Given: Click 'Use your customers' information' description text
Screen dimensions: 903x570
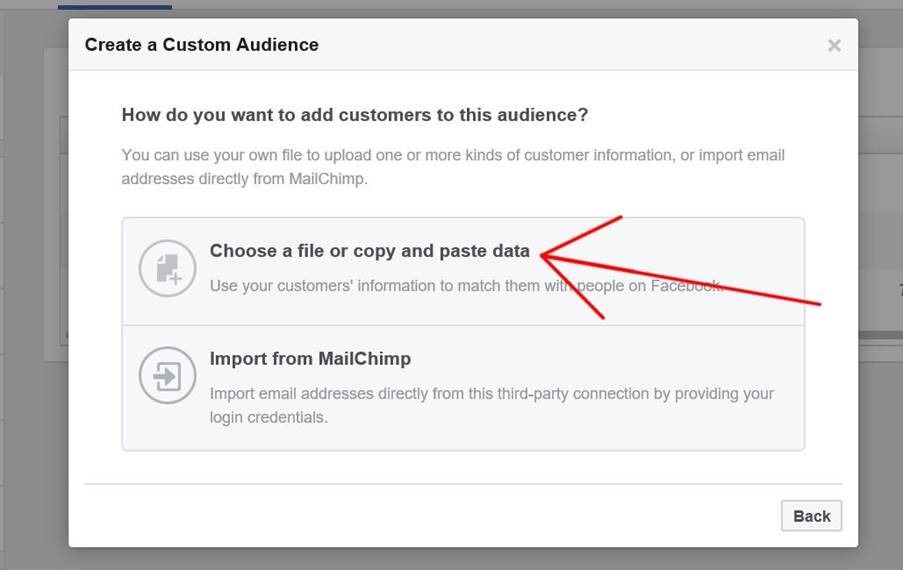Looking at the screenshot, I should tap(400, 286).
